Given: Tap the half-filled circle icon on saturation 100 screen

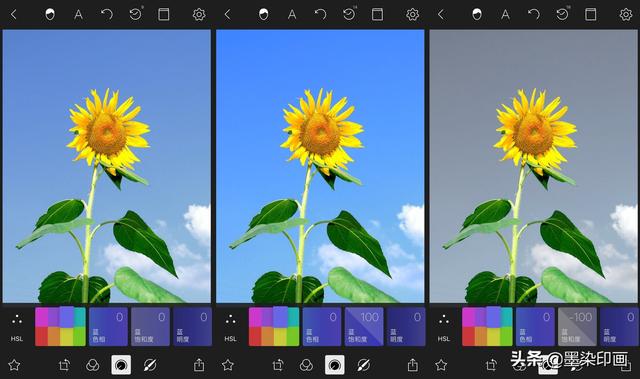Looking at the screenshot, I should [264, 15].
